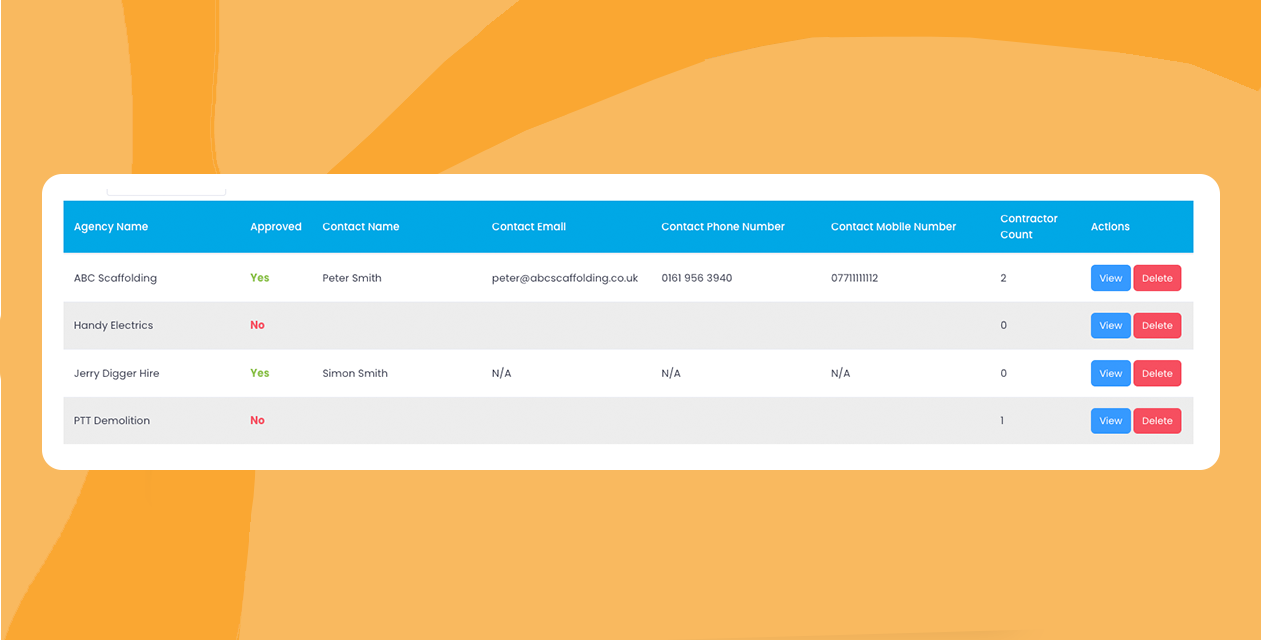This screenshot has height=640, width=1261.
Task: Click the green Yes for Jerry Digger Hire
Action: point(259,373)
